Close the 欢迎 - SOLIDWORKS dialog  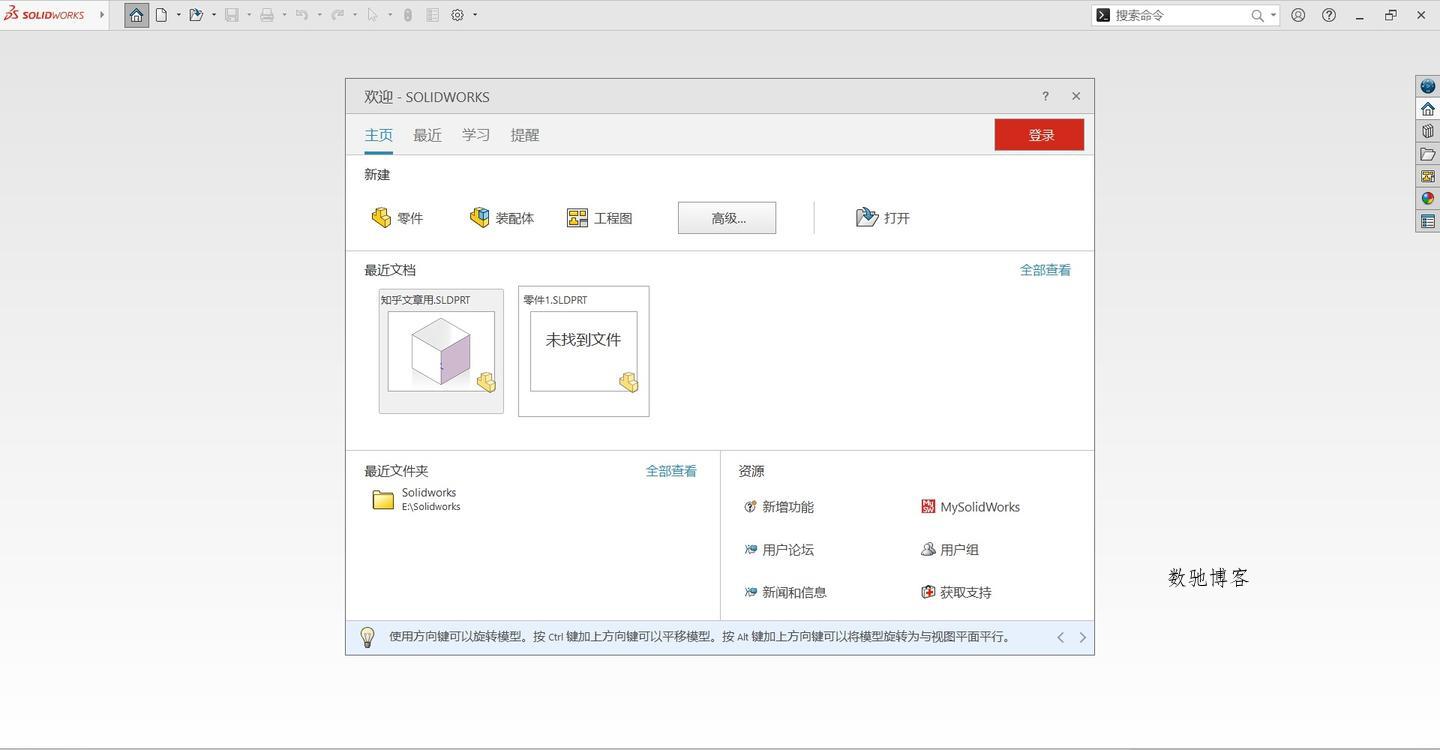pyautogui.click(x=1076, y=96)
